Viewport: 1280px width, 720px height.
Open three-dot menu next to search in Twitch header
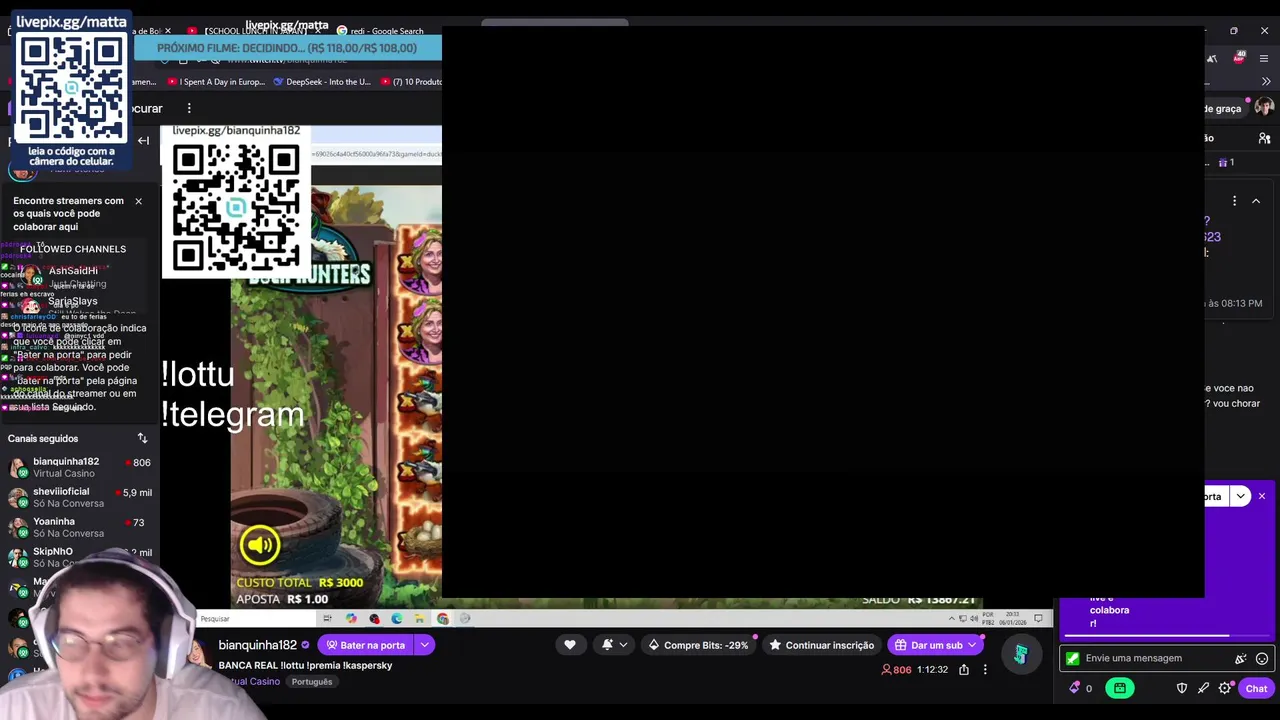pyautogui.click(x=189, y=108)
